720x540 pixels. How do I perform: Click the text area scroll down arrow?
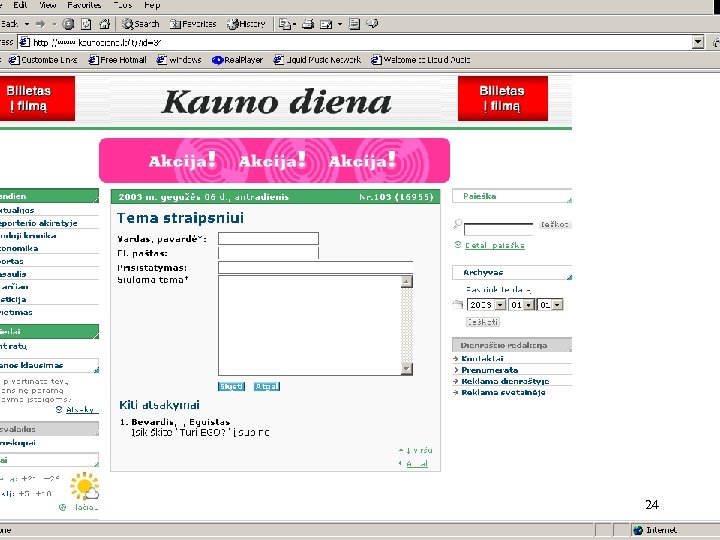407,369
